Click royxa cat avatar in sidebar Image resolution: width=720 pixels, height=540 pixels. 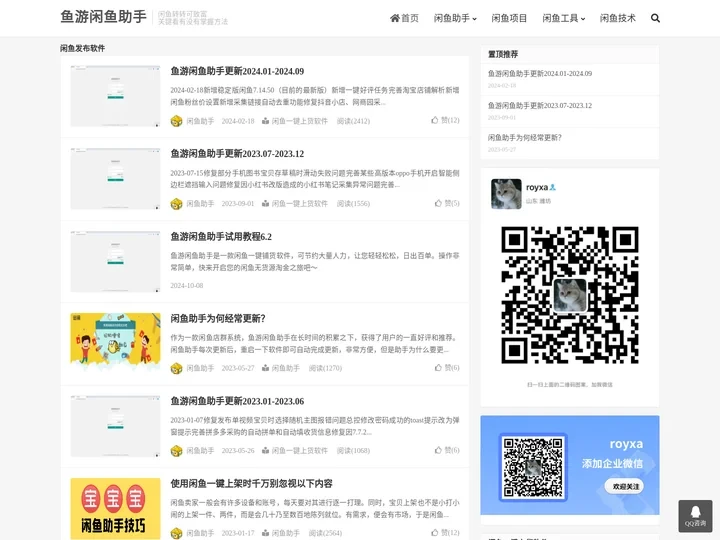point(506,194)
